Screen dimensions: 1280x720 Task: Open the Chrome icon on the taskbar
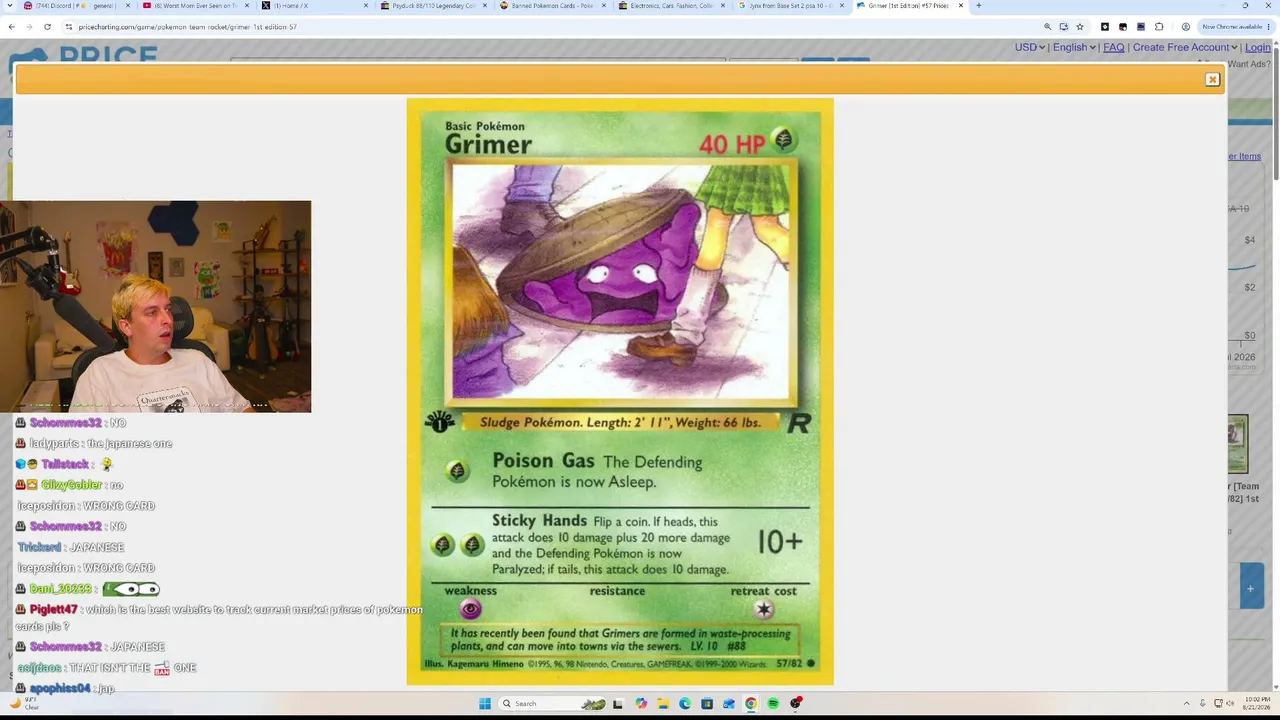point(751,704)
